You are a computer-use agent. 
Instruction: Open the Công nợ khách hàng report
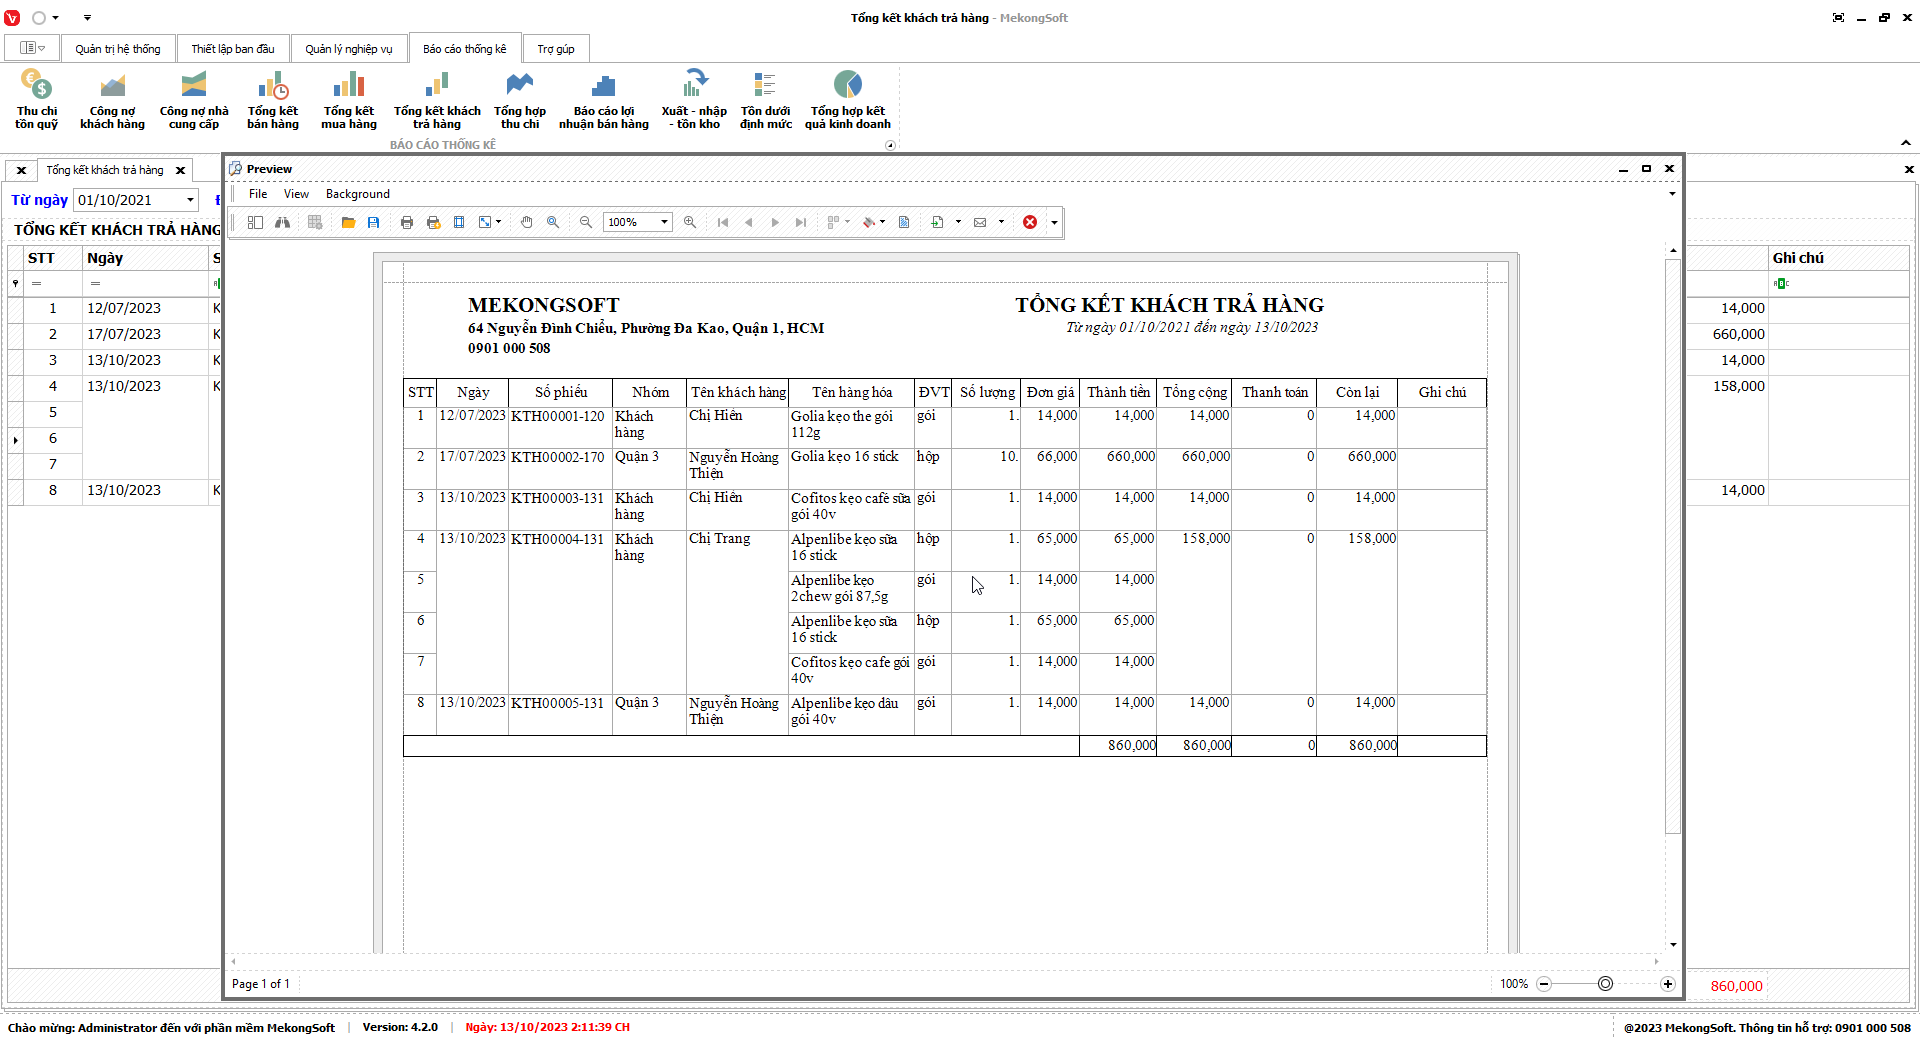click(x=112, y=101)
